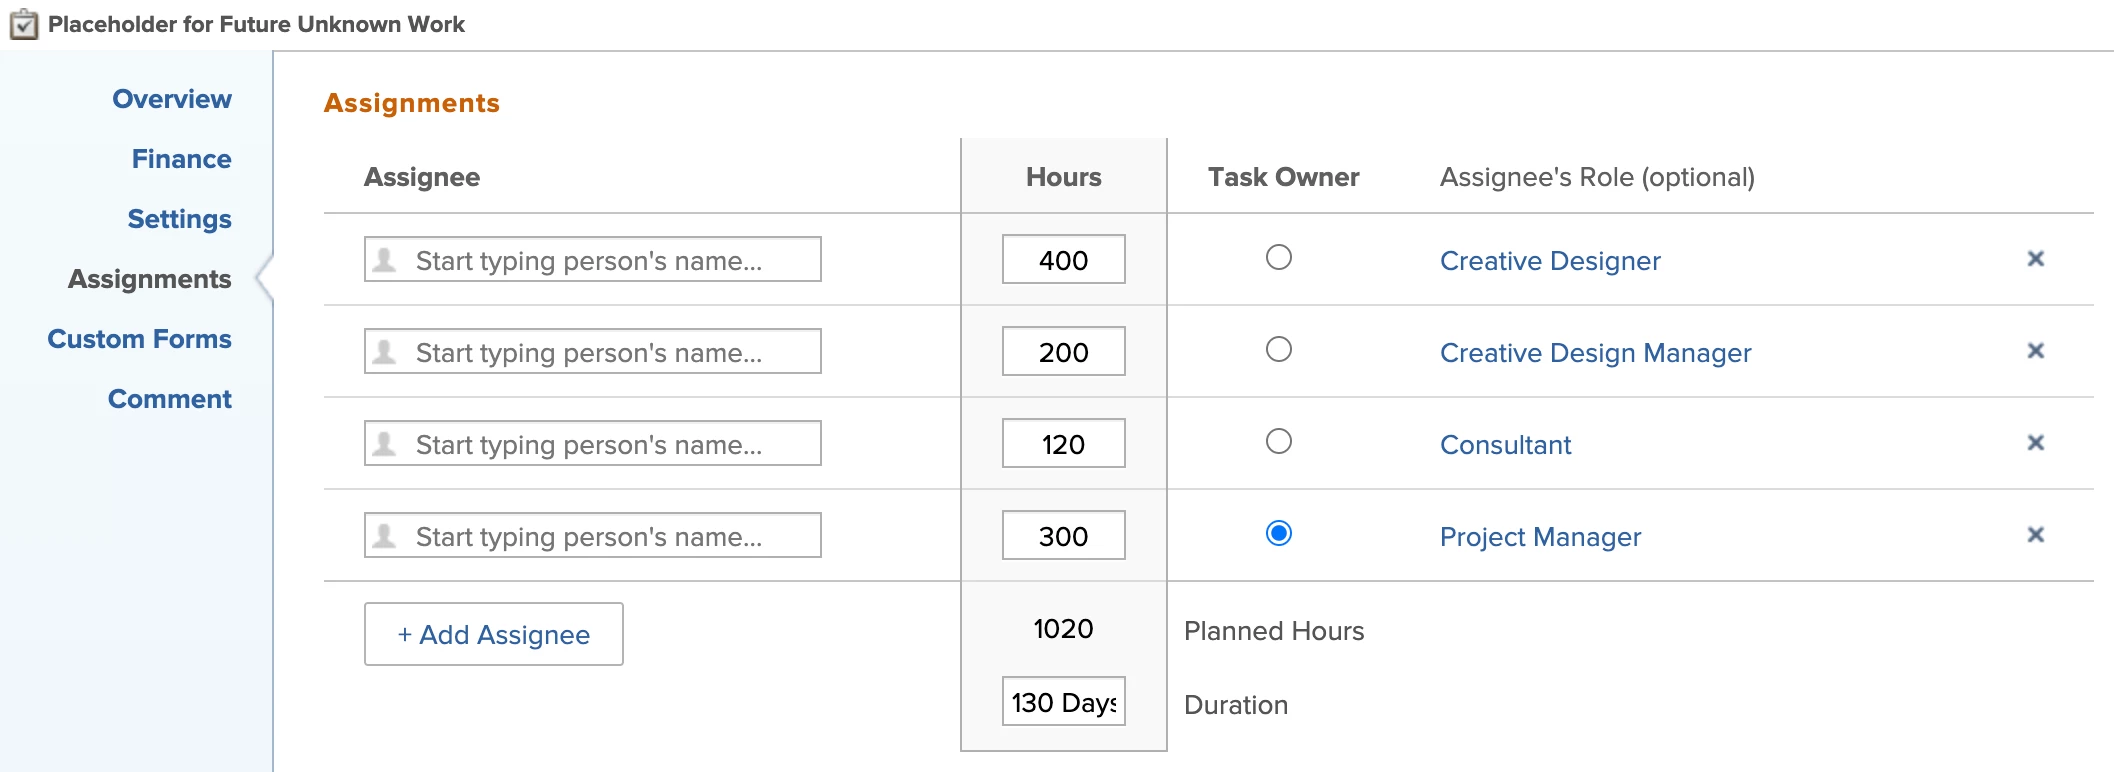
Task: Remove the Creative Designer assignment row
Action: (x=2035, y=259)
